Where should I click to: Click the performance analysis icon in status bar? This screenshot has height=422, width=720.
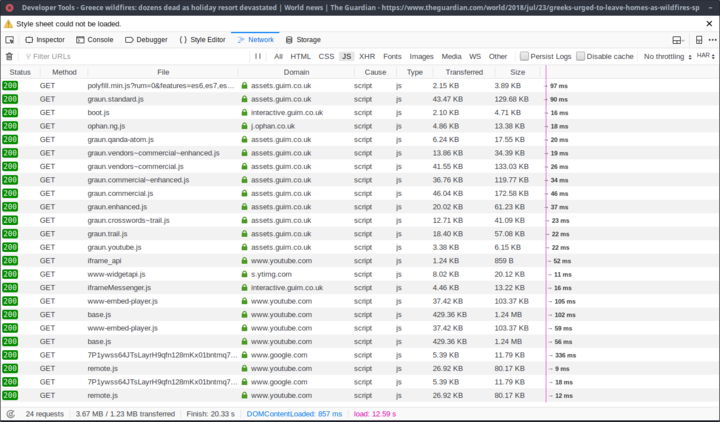coord(10,413)
